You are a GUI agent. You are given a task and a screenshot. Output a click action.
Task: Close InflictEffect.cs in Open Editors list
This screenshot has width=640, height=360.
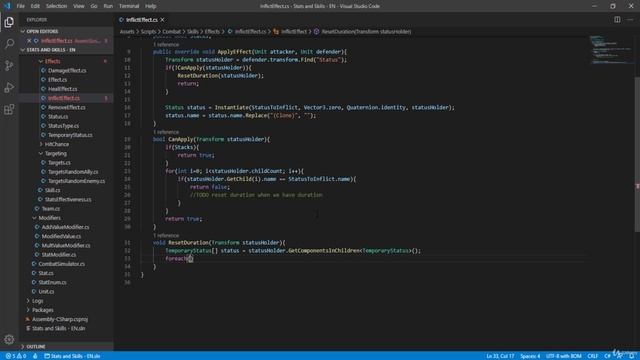tap(29, 41)
